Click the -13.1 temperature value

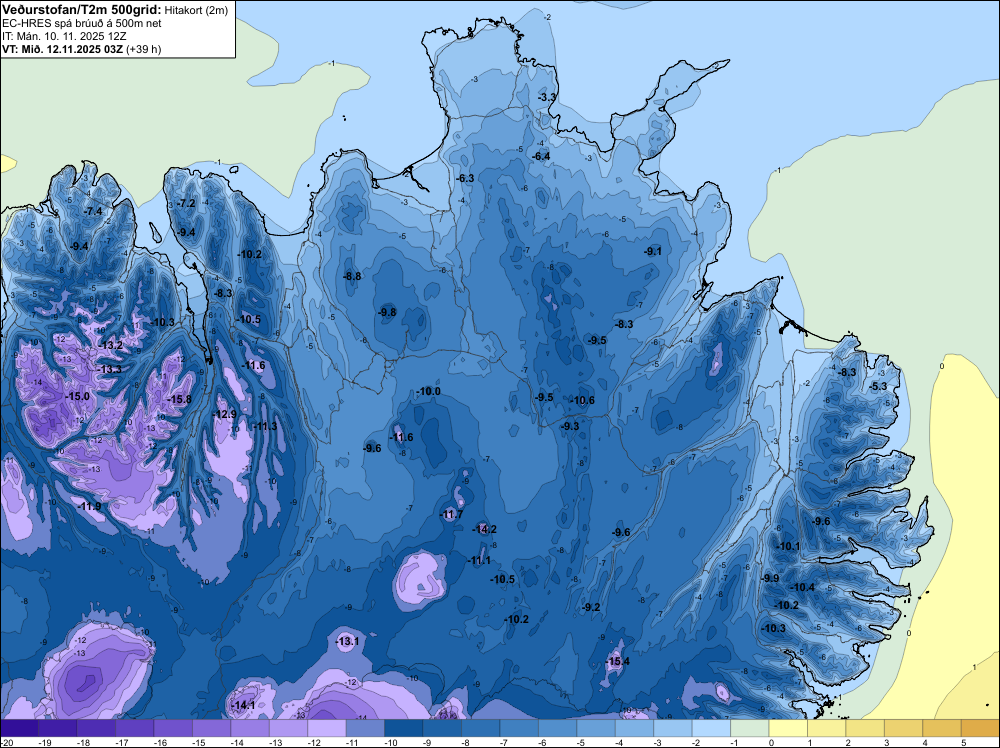(348, 641)
